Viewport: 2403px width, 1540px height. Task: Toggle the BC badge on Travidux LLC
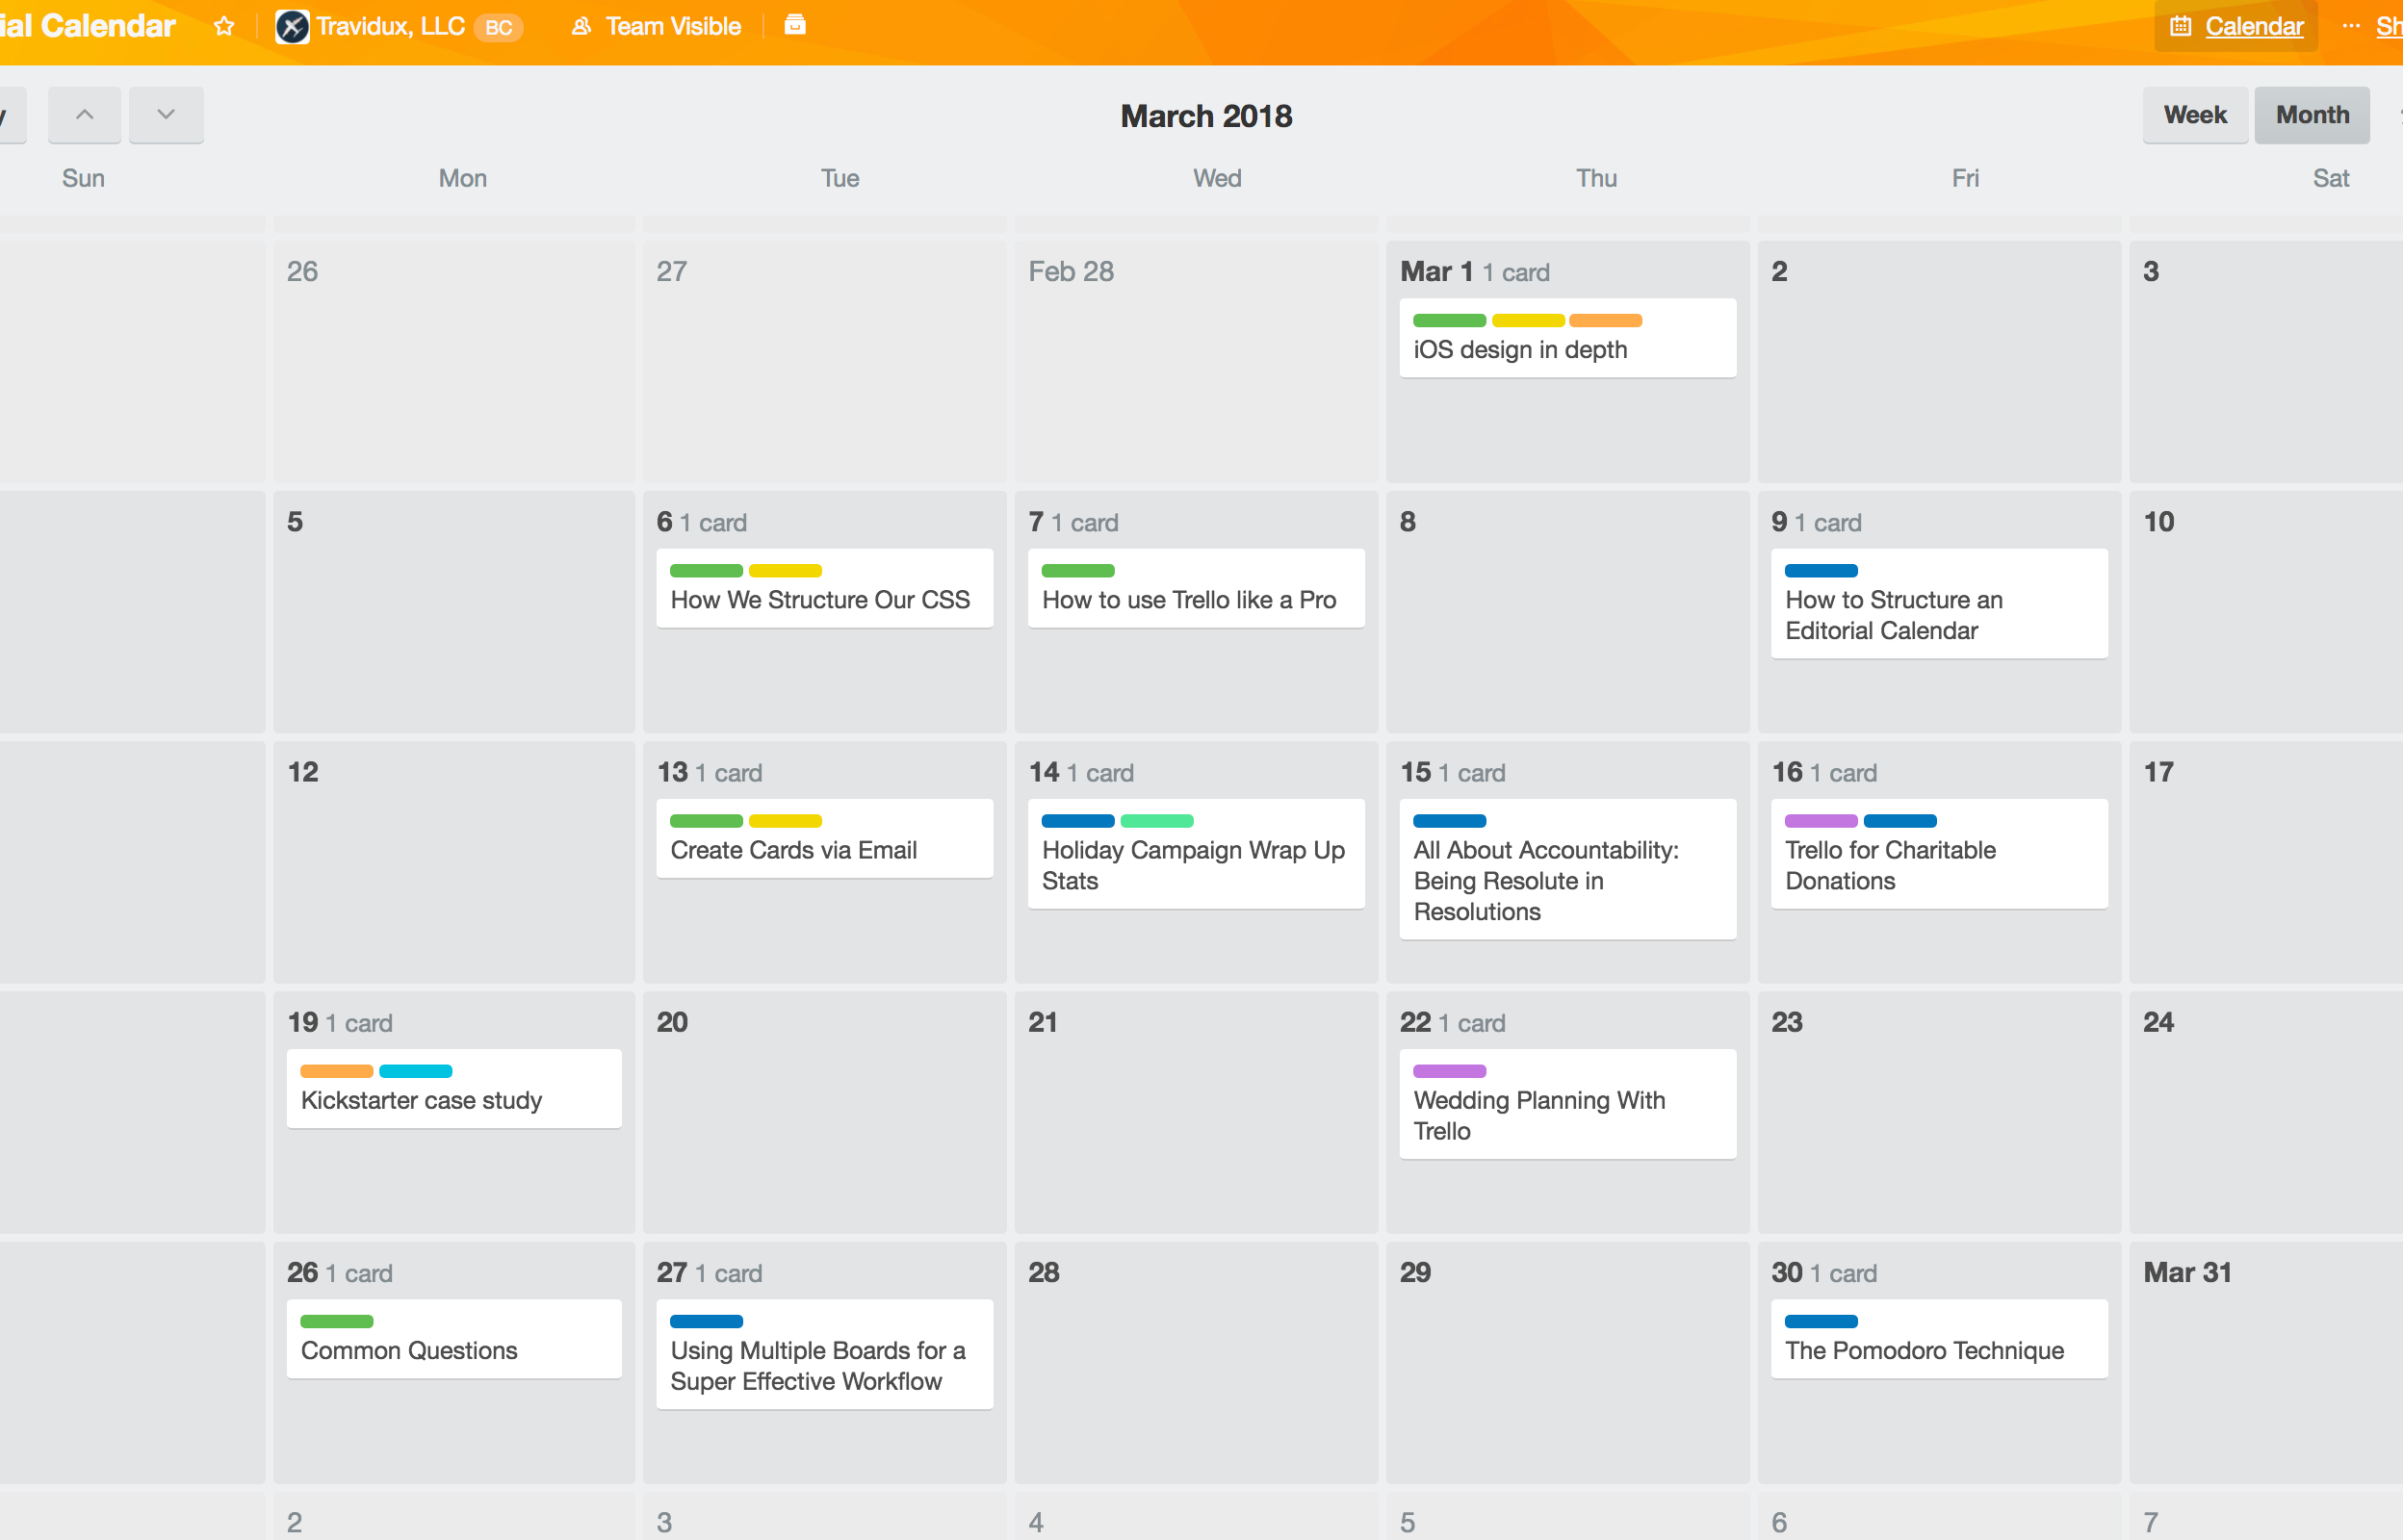pyautogui.click(x=501, y=24)
